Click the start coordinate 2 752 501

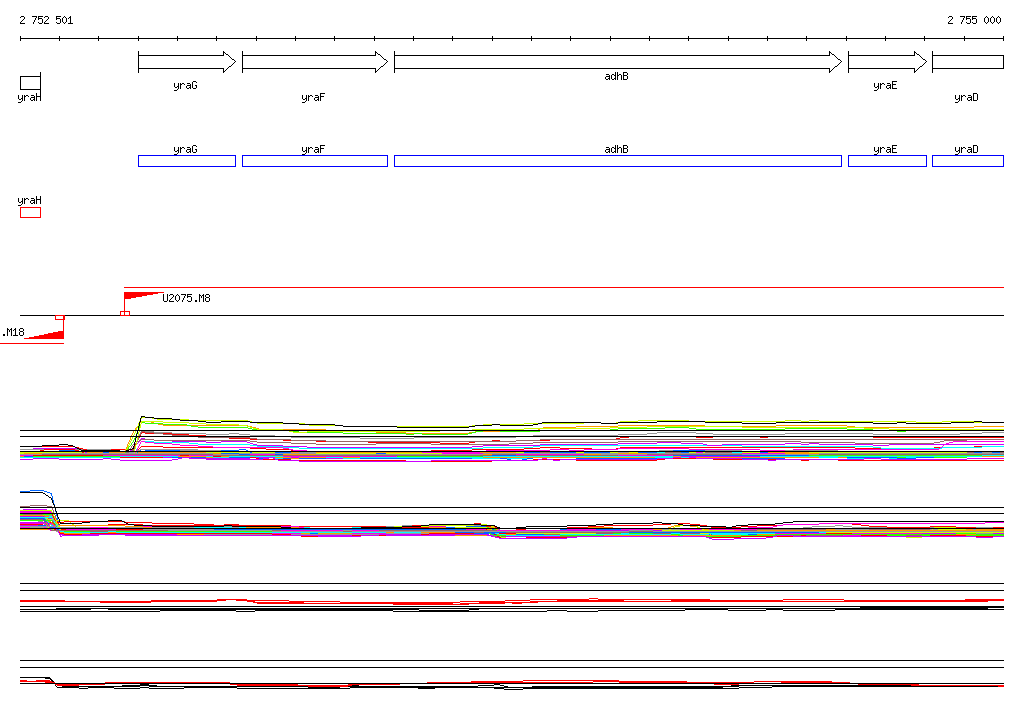point(46,20)
